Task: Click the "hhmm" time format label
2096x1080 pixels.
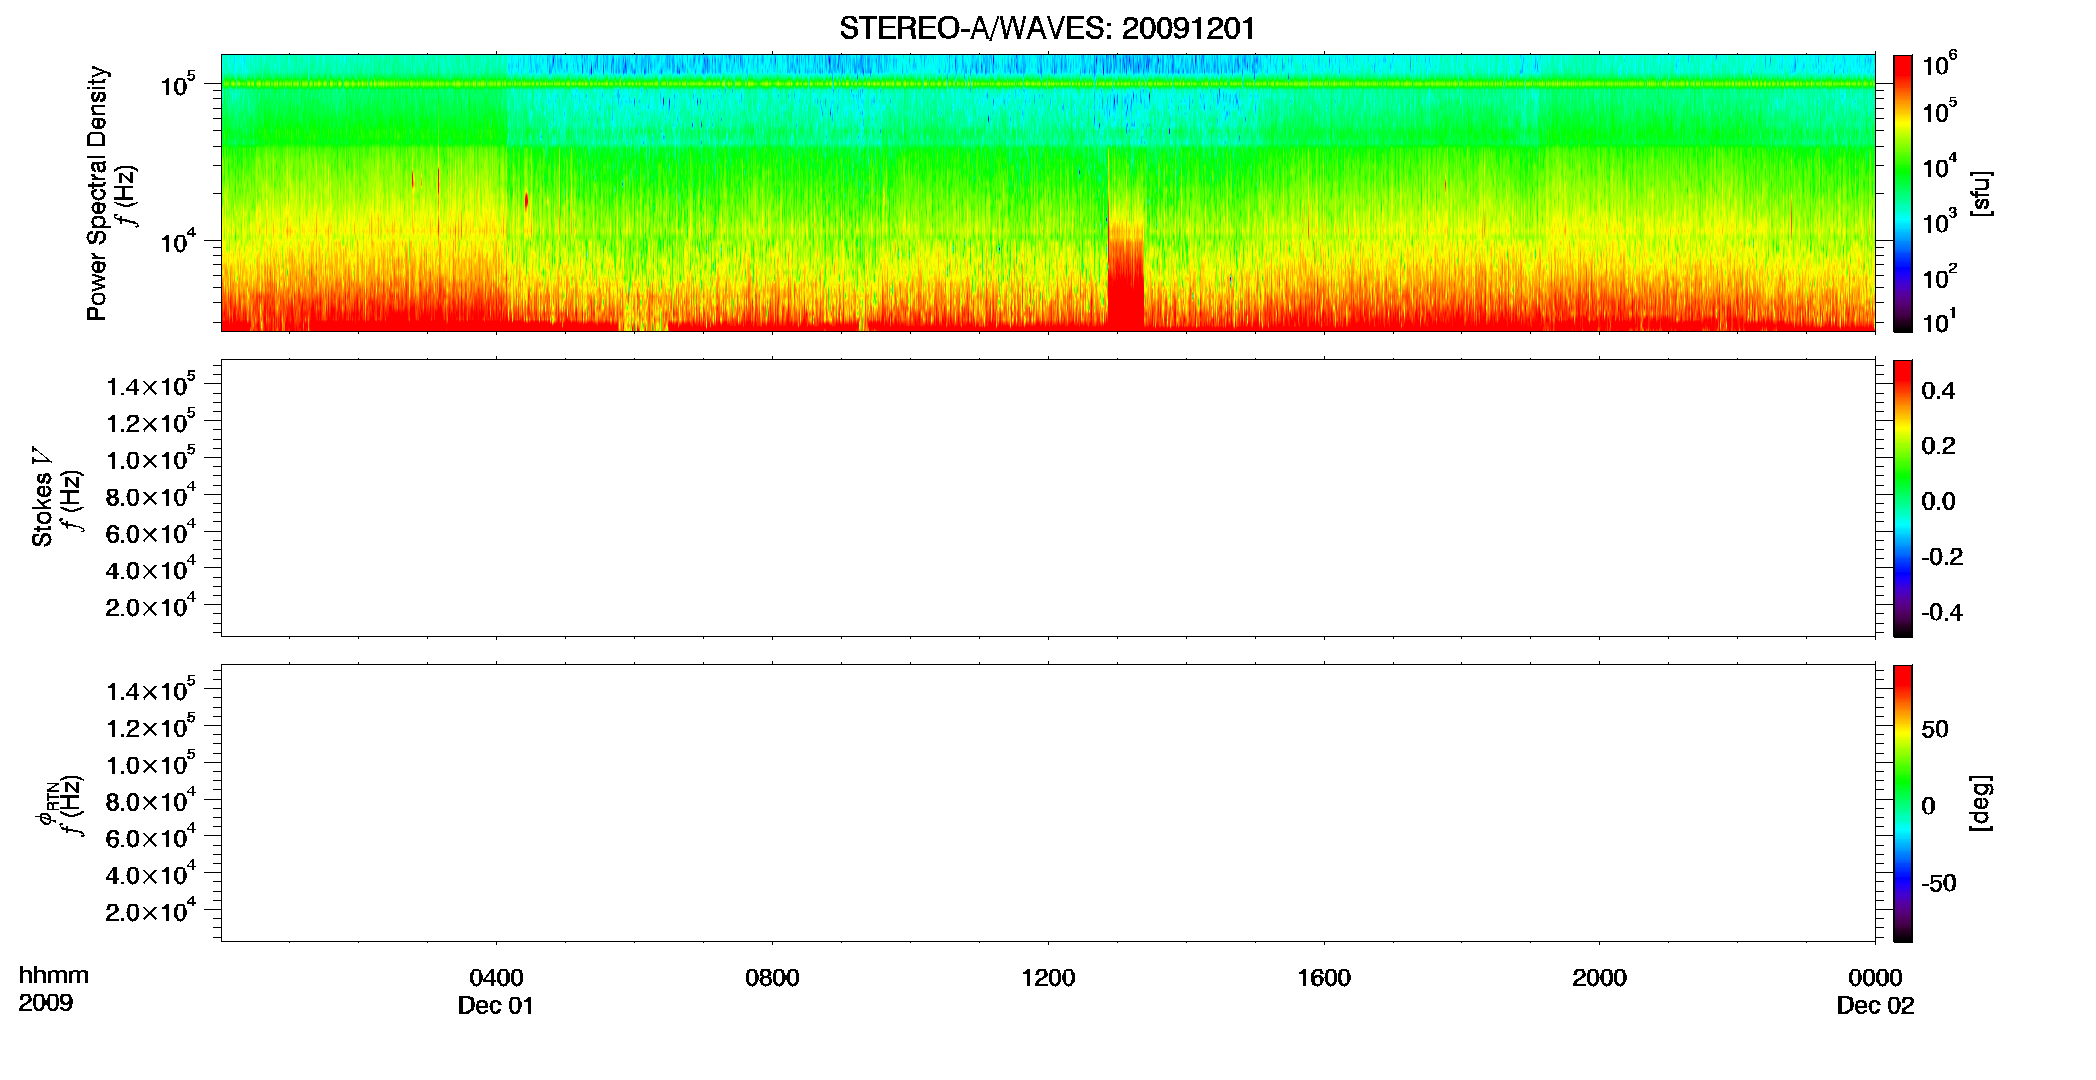Action: [54, 976]
